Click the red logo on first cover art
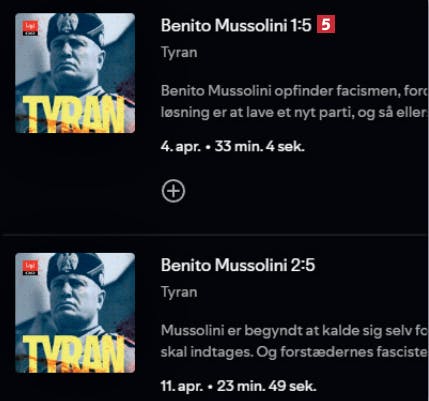Screen dimensions: 429x401 click(30, 28)
